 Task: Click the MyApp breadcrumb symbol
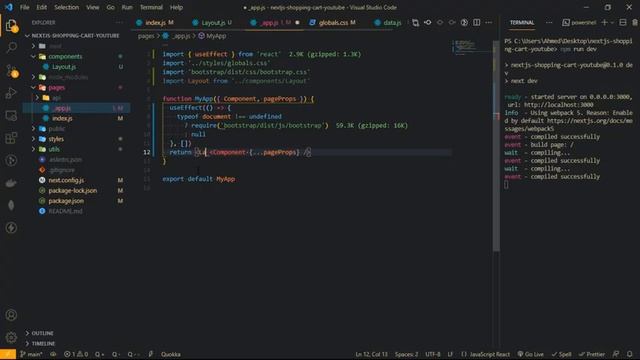coord(212,36)
